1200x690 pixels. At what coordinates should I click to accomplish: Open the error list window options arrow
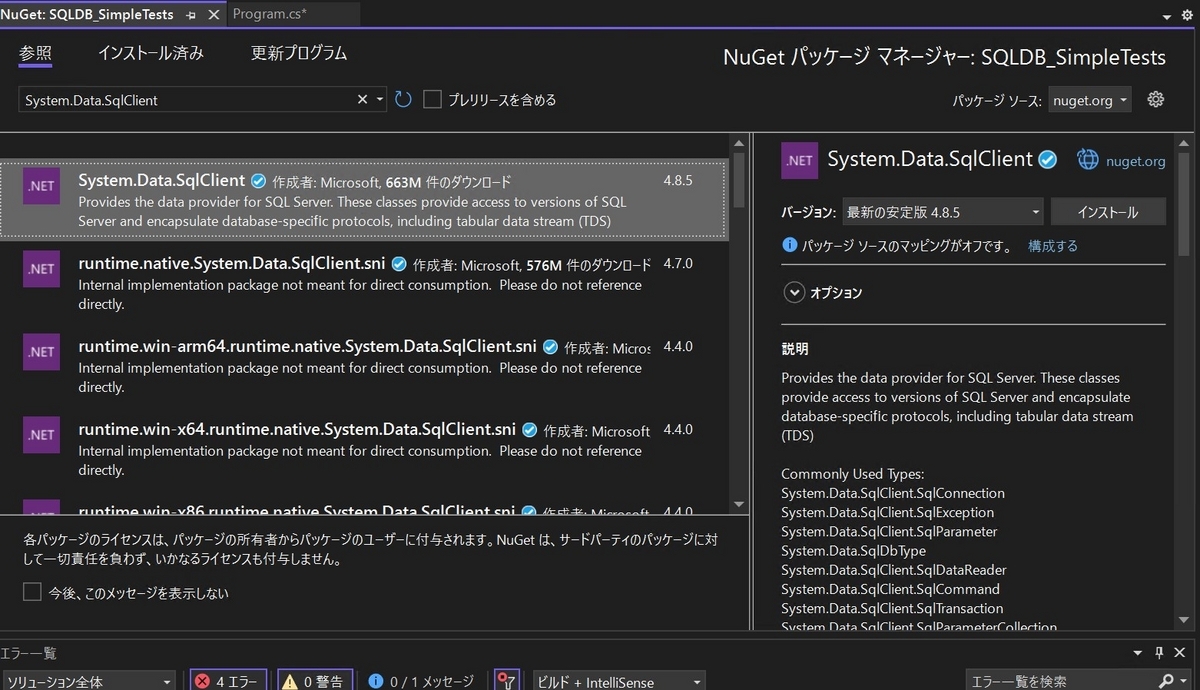pos(1137,652)
